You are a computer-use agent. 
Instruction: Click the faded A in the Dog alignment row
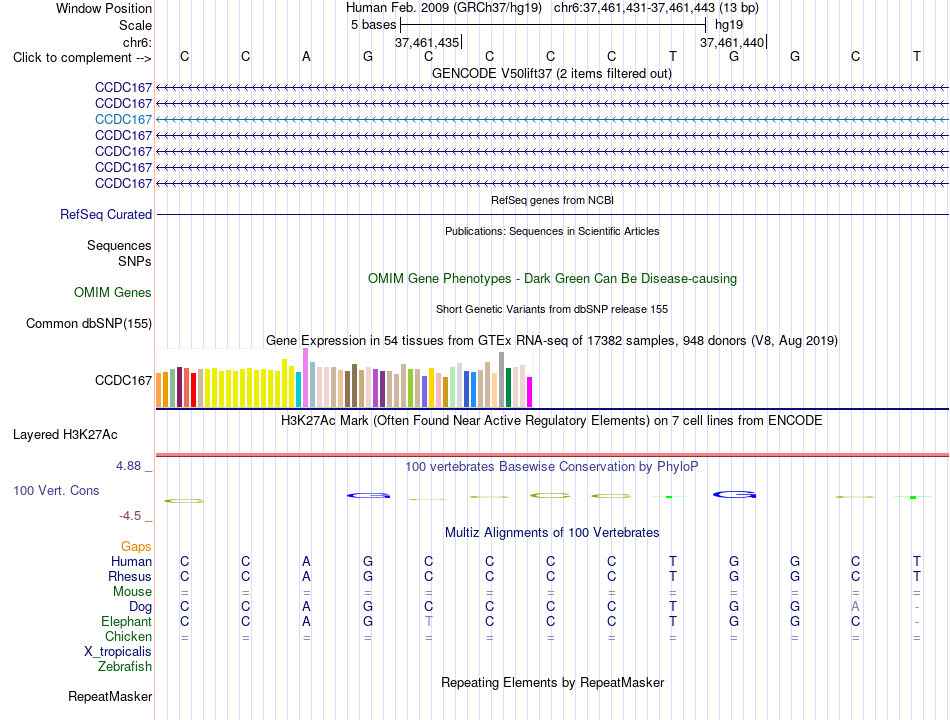[855, 606]
